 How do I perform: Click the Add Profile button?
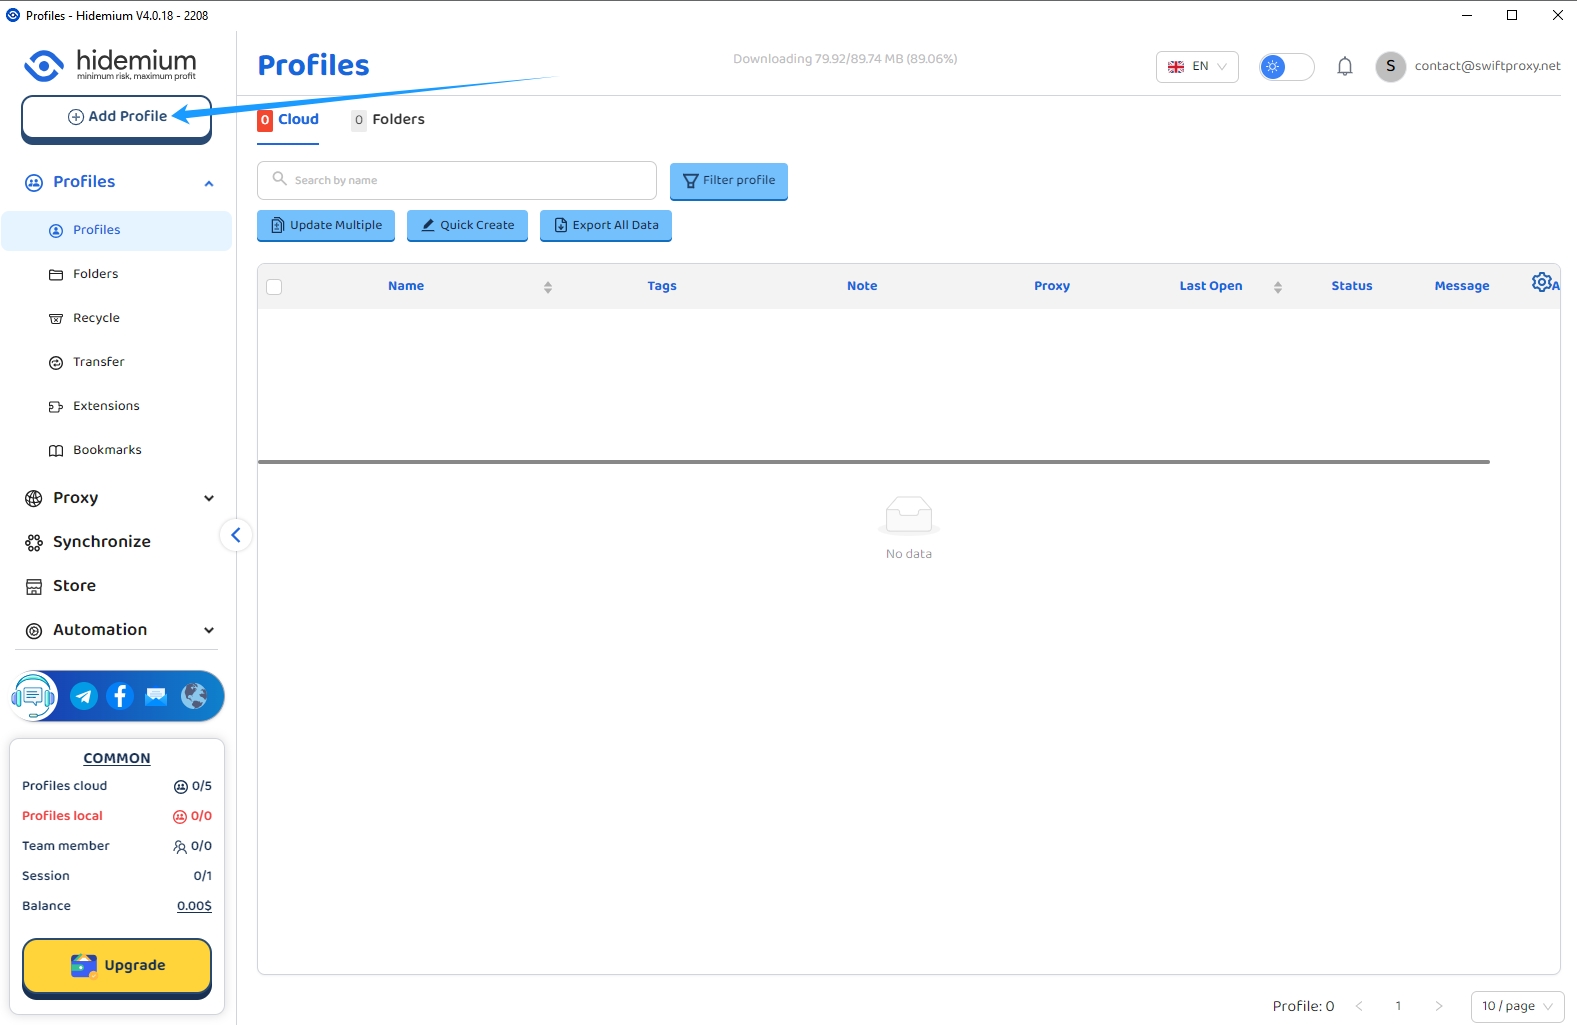(x=117, y=117)
